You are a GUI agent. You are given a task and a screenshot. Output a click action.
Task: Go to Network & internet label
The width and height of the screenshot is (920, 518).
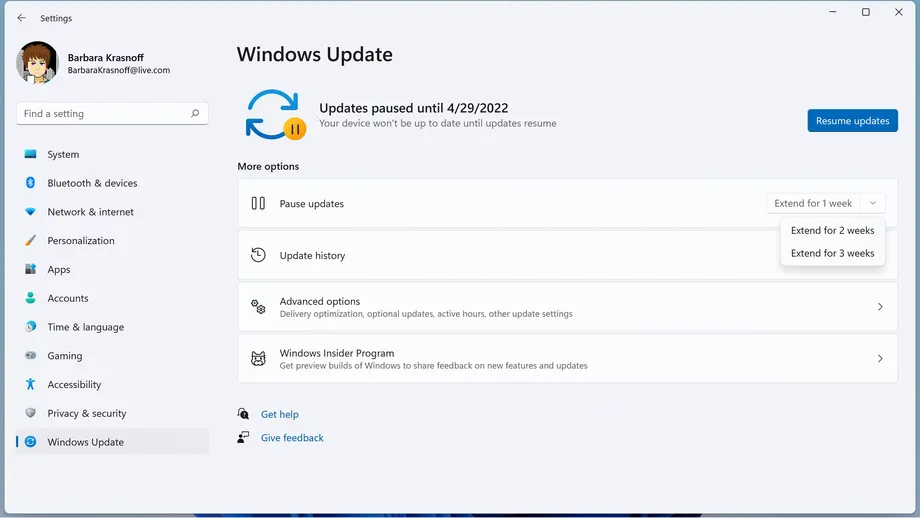click(x=90, y=212)
